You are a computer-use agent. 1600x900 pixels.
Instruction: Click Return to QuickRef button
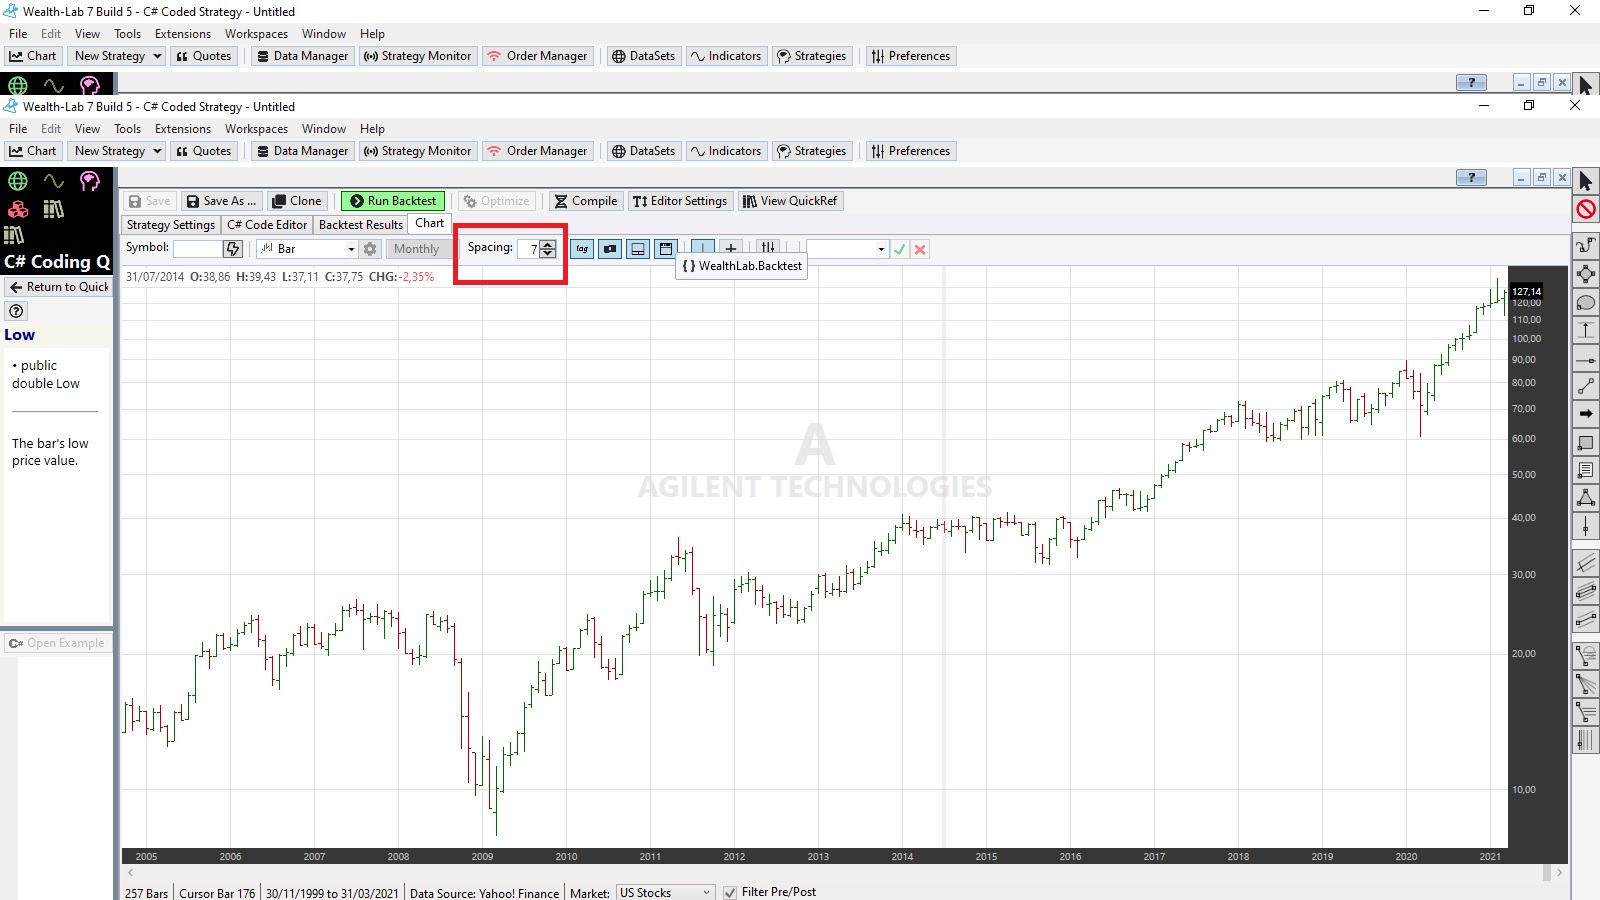[58, 287]
